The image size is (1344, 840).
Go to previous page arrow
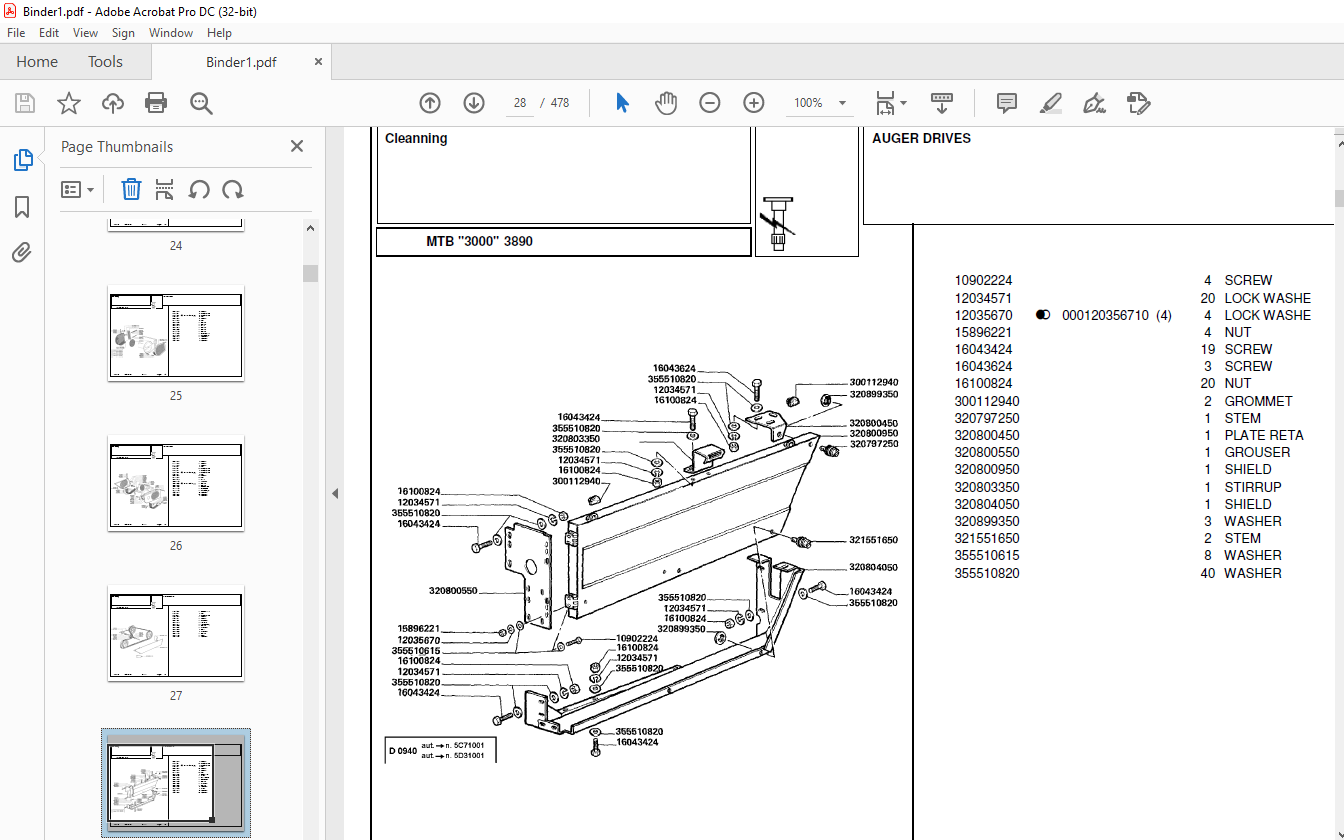pos(430,103)
